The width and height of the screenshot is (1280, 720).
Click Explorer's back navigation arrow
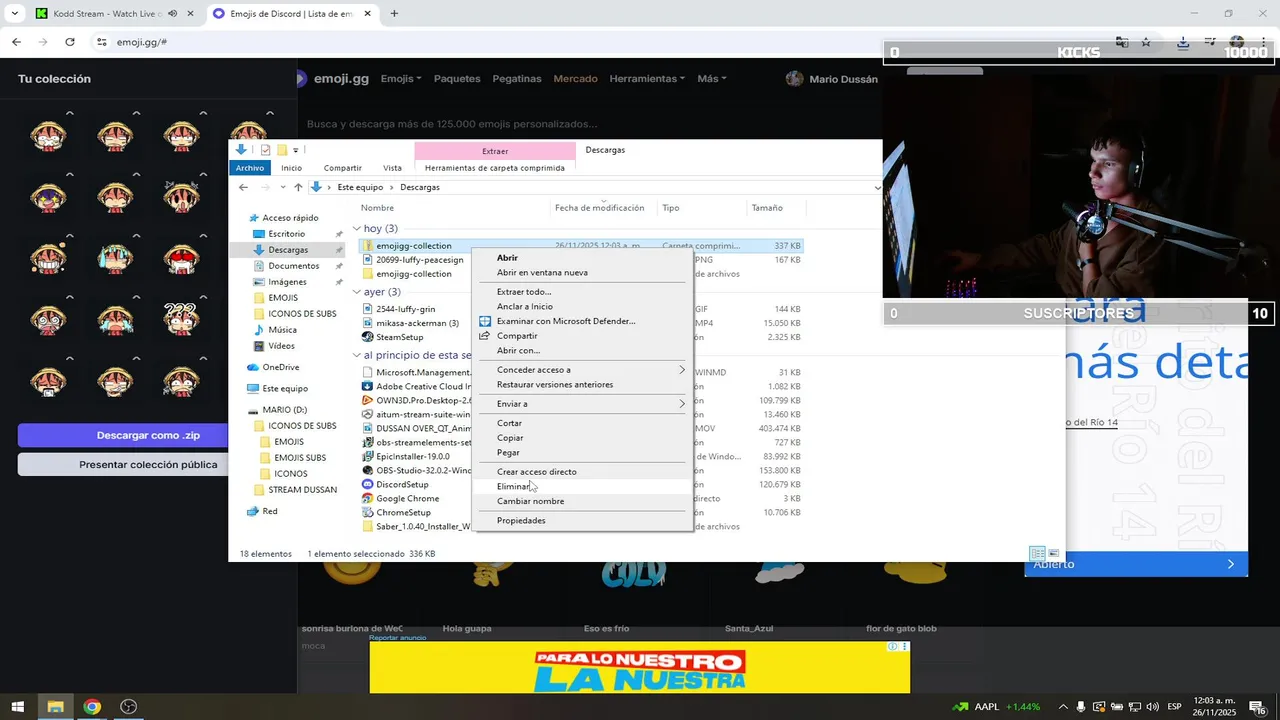(243, 187)
